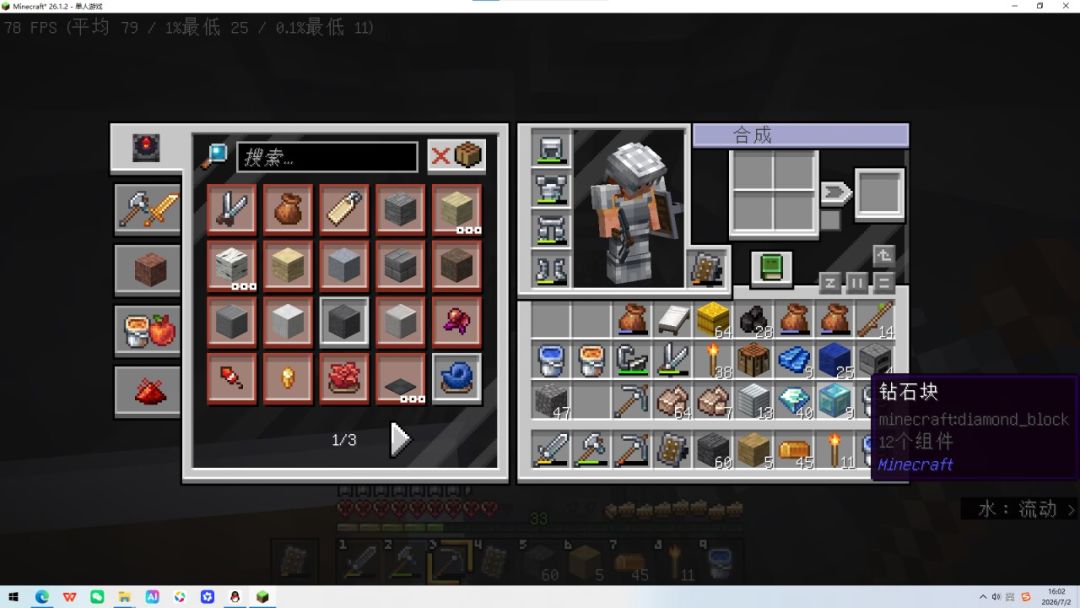Toggle the green recipe book button

click(x=771, y=267)
